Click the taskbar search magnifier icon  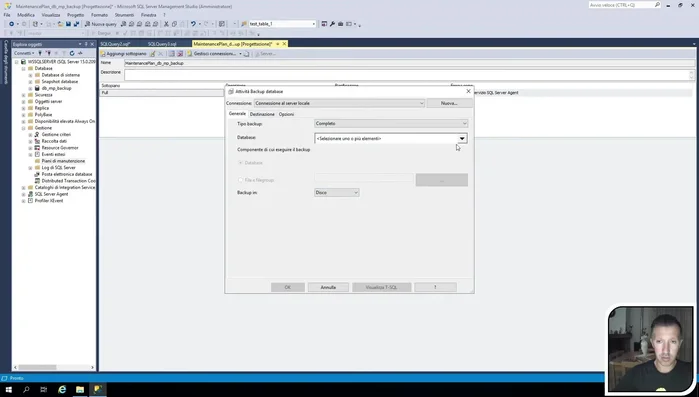(x=26, y=389)
